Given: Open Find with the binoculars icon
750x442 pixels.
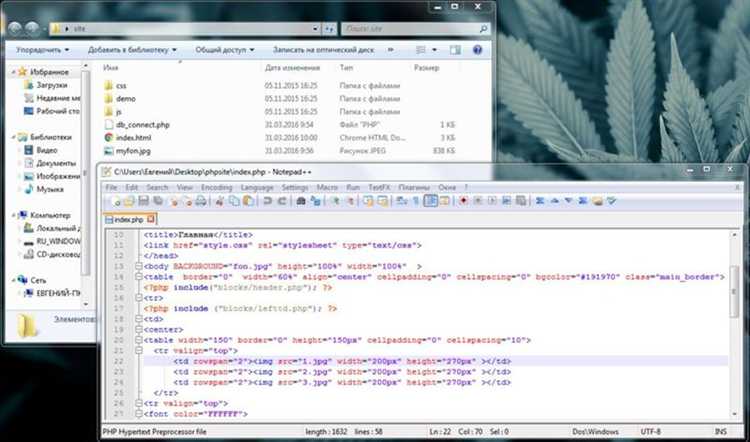Looking at the screenshot, I should pyautogui.click(x=301, y=201).
